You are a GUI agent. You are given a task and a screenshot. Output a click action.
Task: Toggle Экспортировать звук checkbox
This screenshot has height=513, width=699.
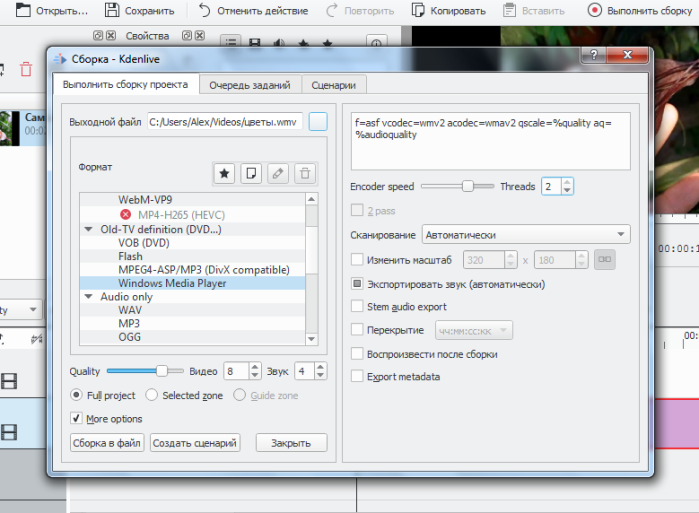357,284
